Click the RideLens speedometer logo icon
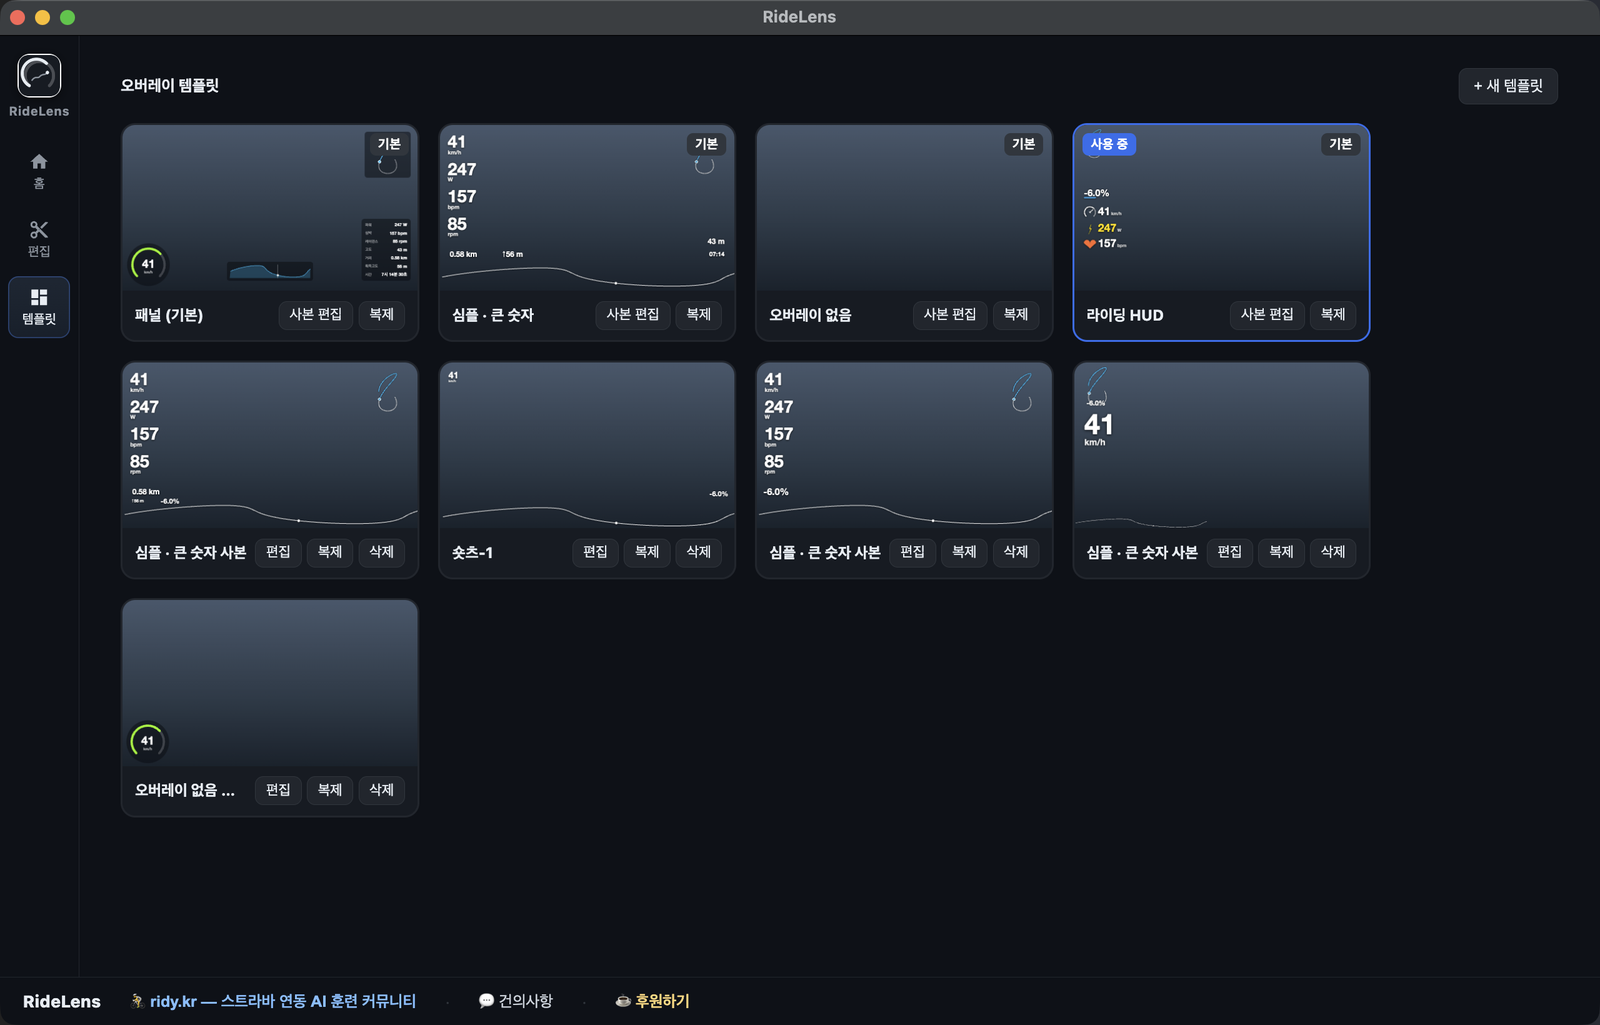This screenshot has width=1600, height=1025. pyautogui.click(x=39, y=75)
